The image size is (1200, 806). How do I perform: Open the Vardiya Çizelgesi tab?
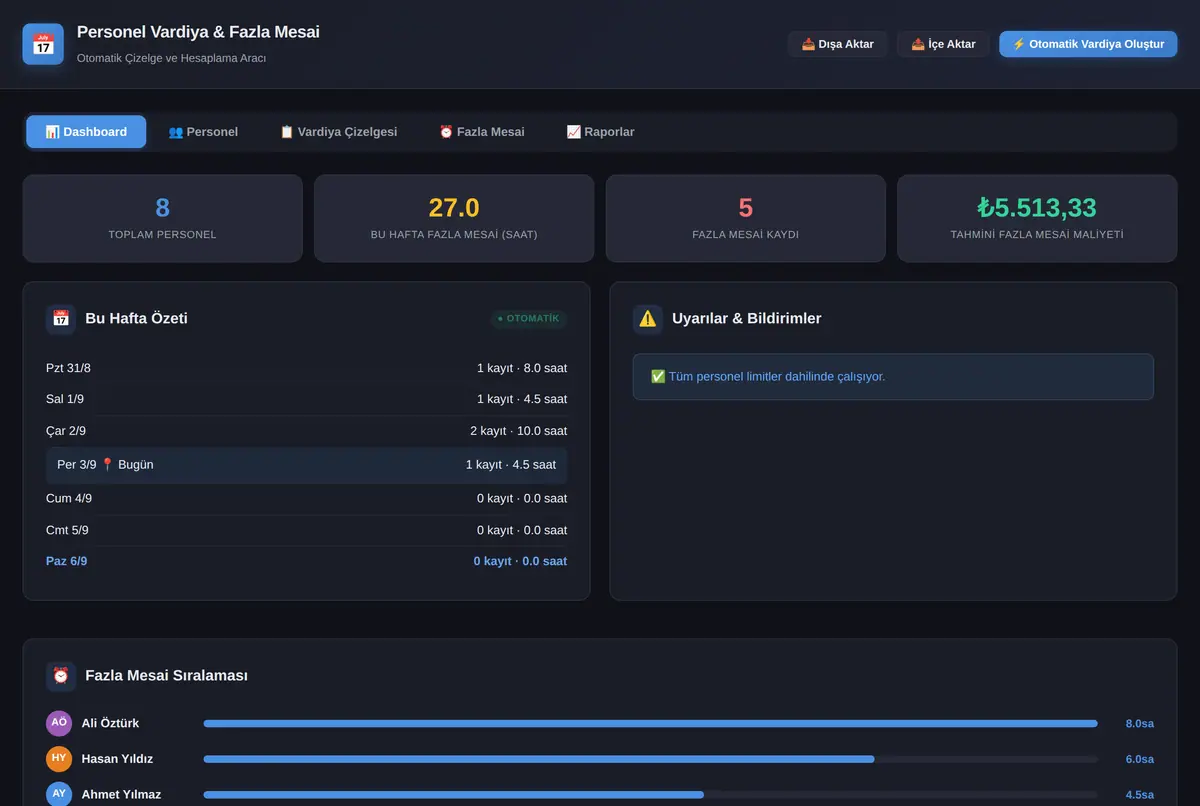click(x=338, y=132)
